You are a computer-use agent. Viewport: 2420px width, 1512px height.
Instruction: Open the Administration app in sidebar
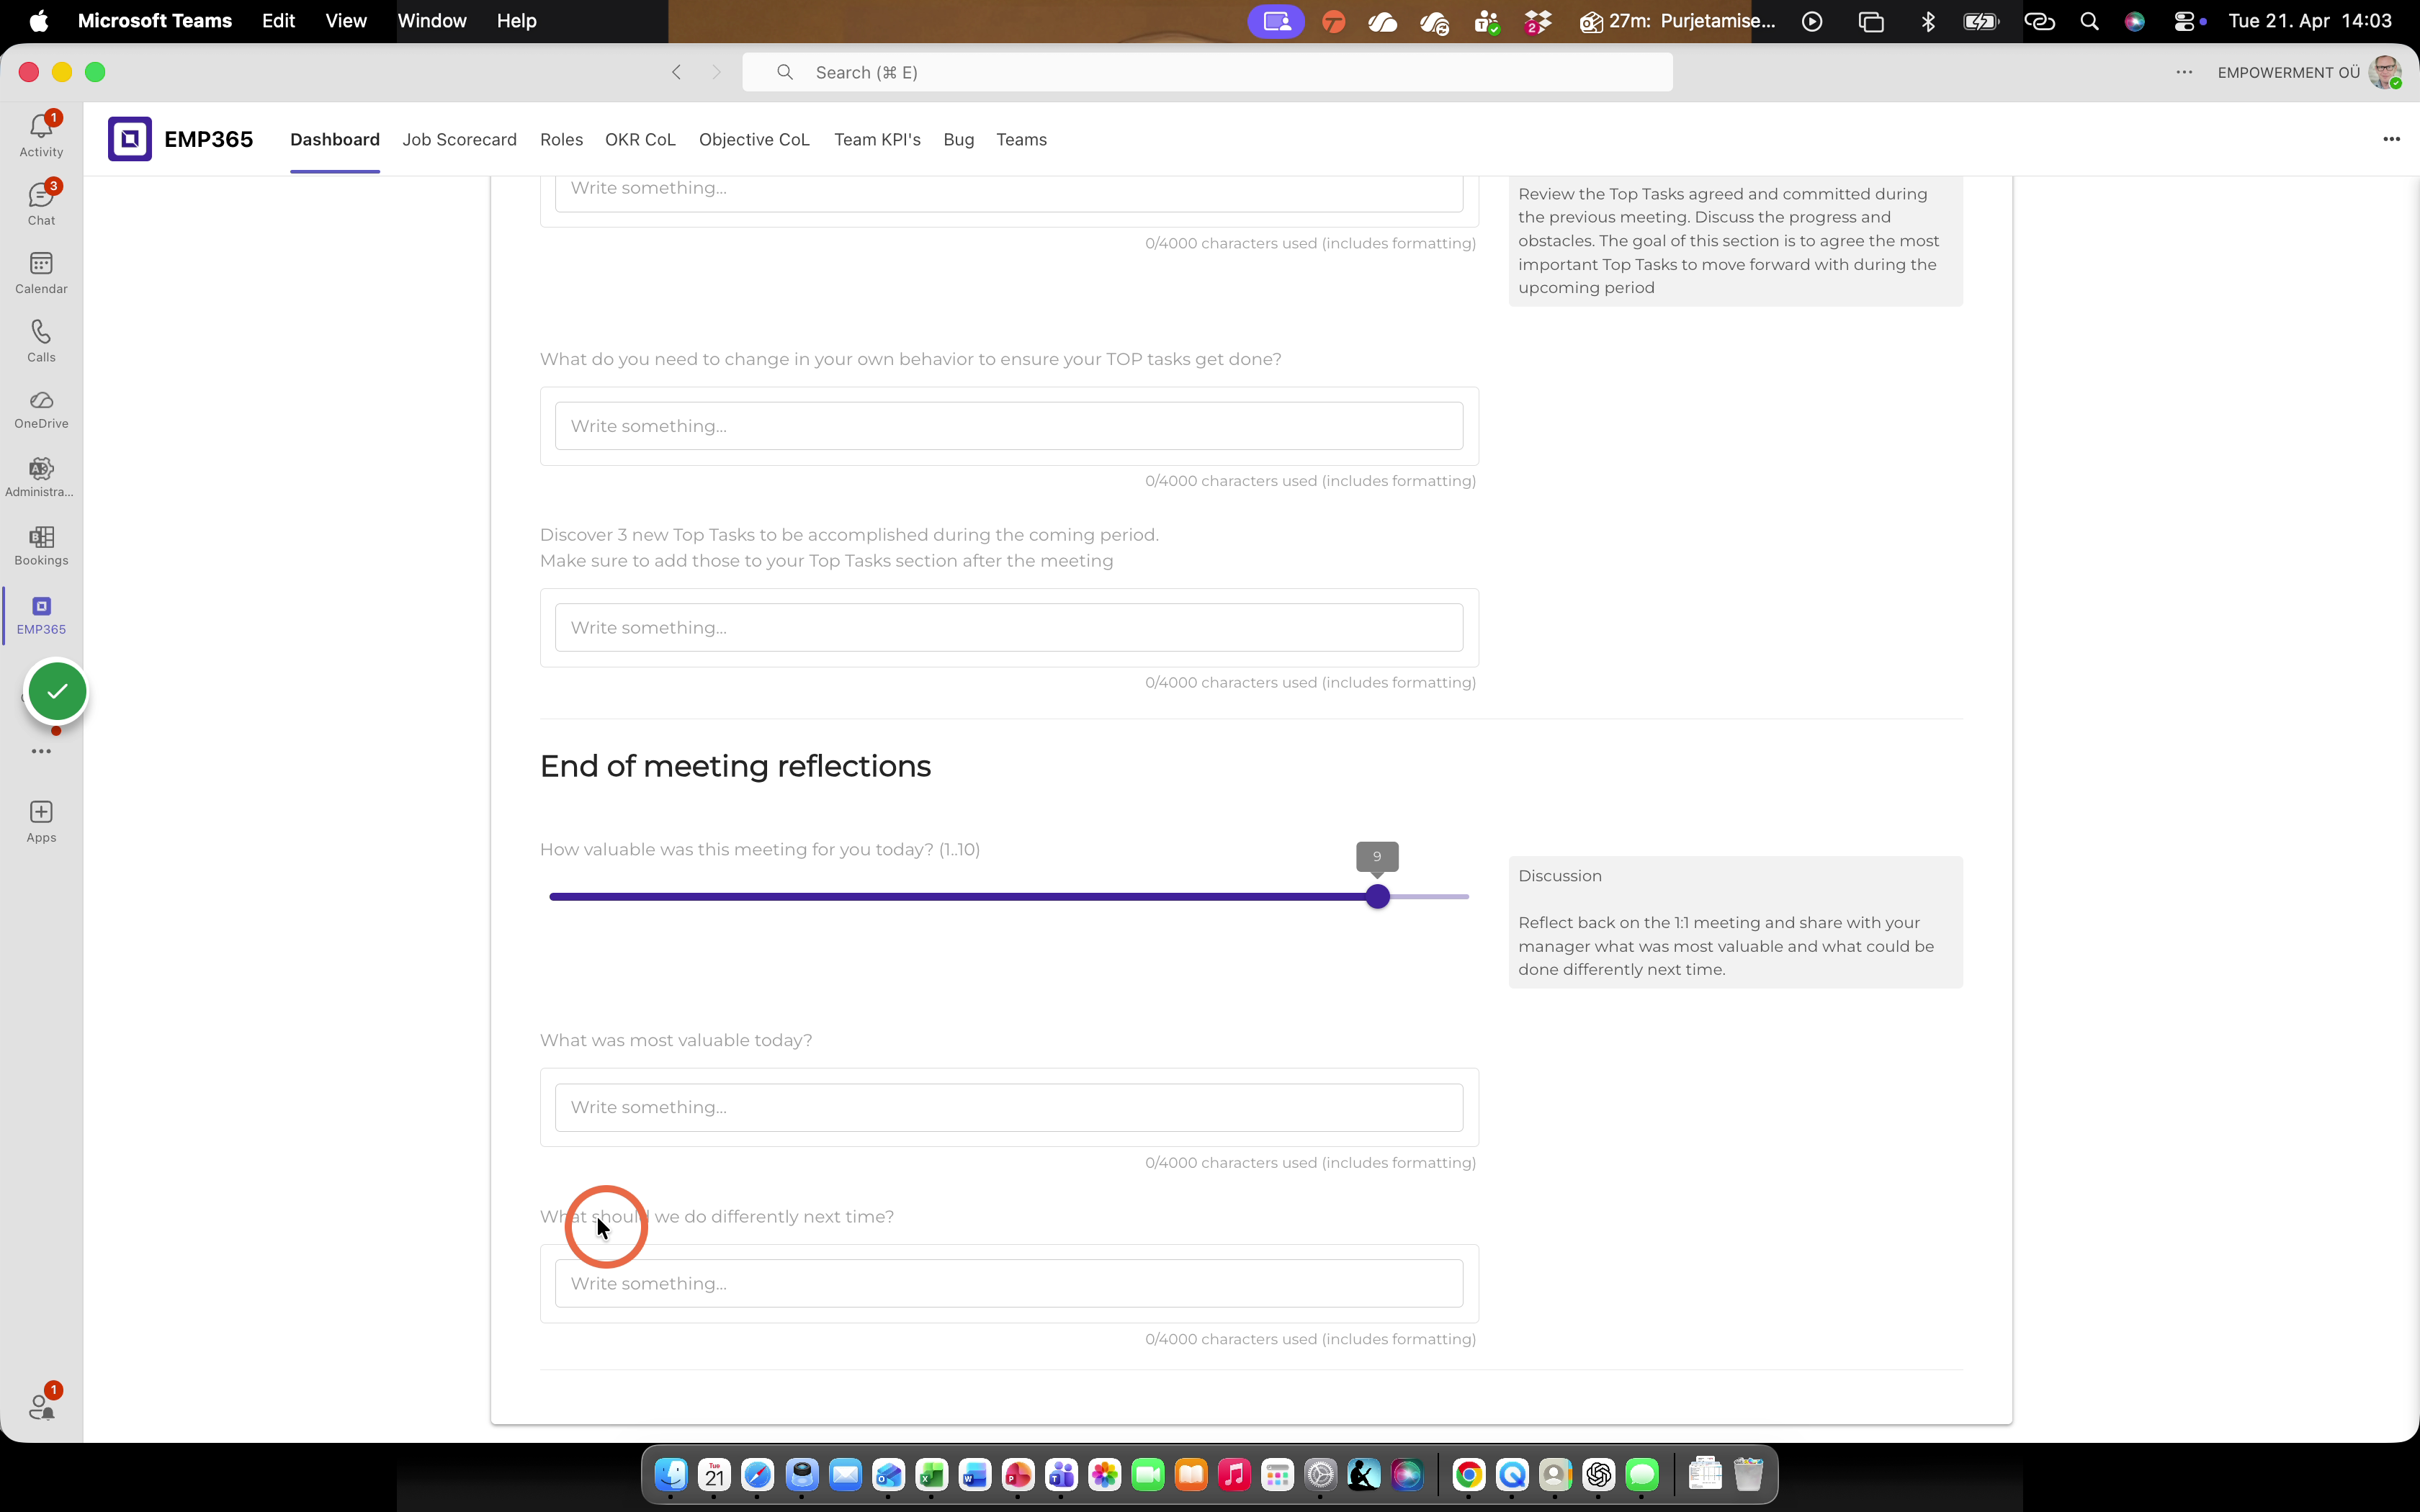(x=41, y=477)
